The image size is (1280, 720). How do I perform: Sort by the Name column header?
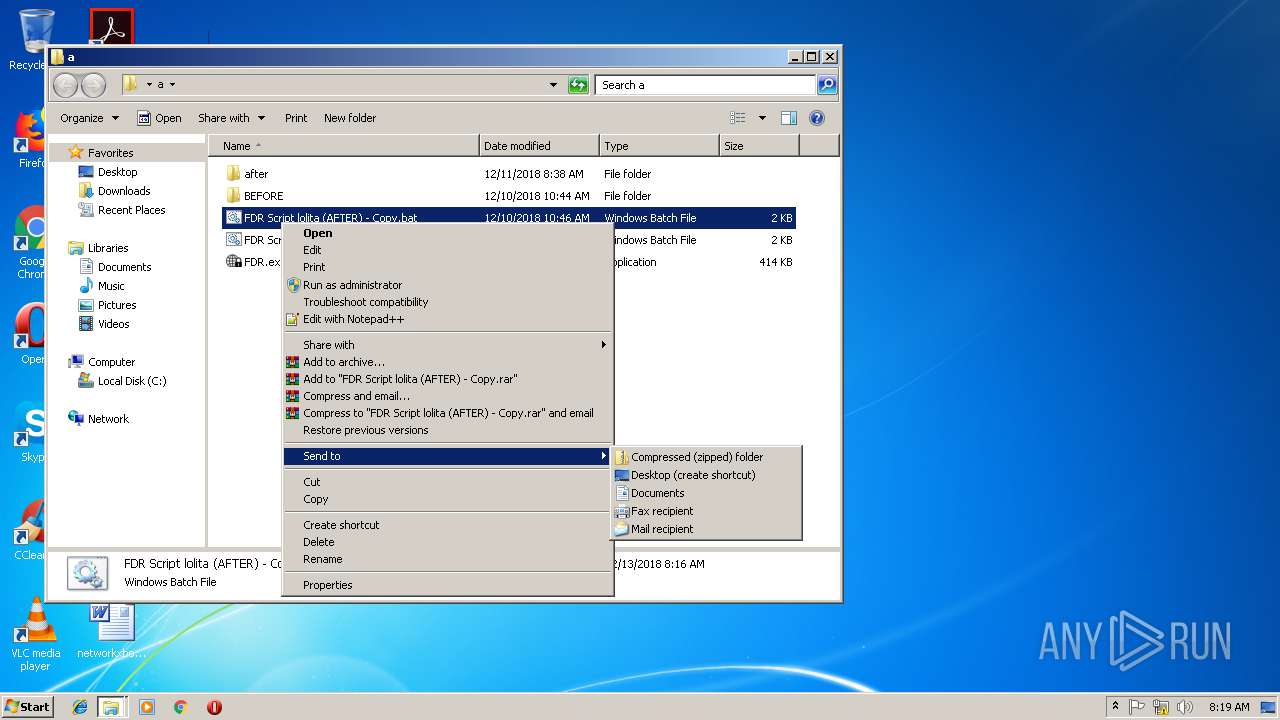(344, 146)
